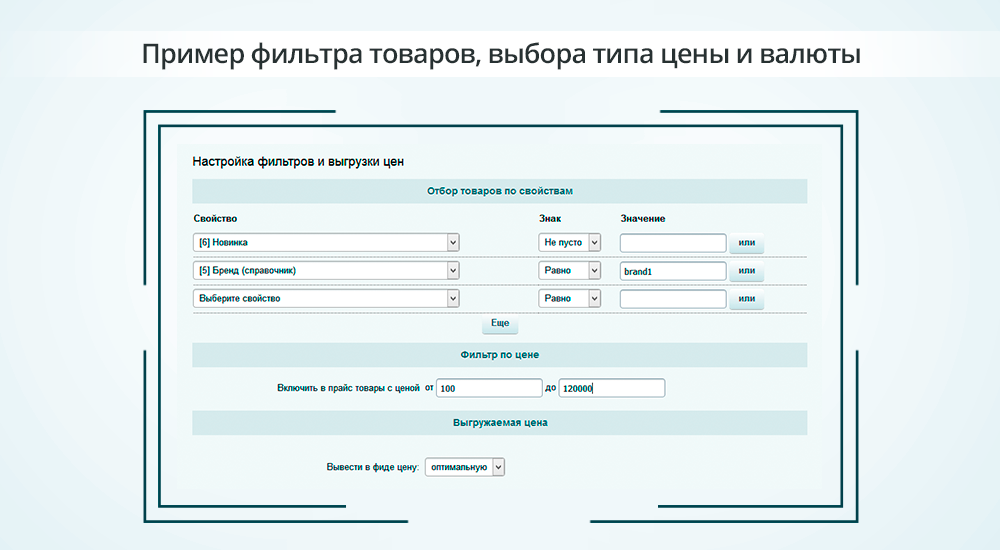Click the value field containing brand1
The height and width of the screenshot is (550, 1000).
pyautogui.click(x=673, y=271)
